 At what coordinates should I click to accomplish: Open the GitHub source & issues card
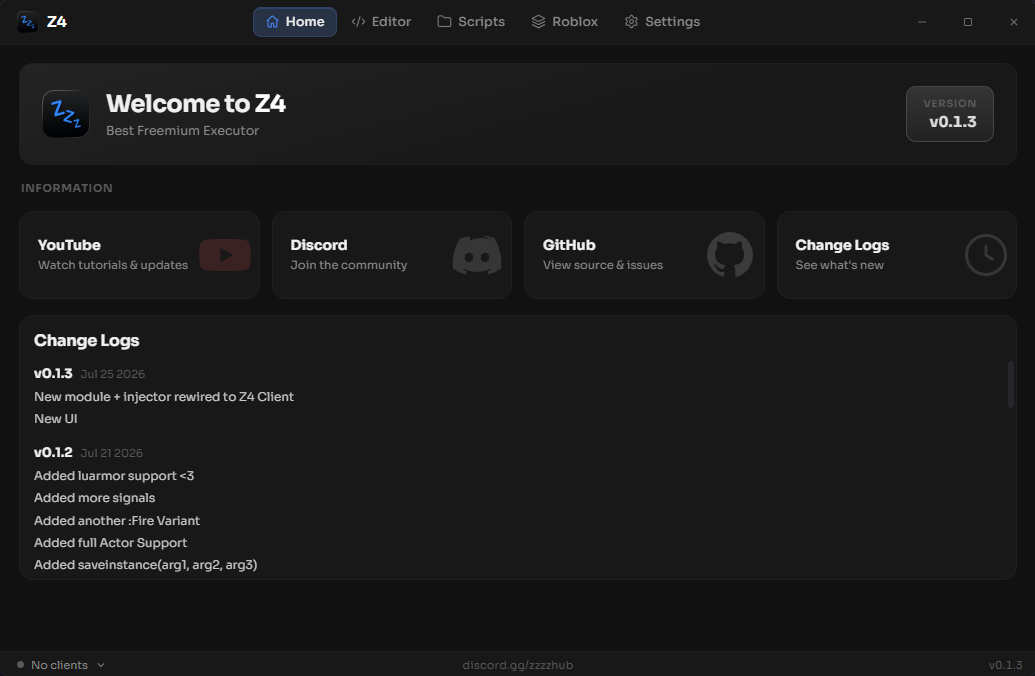[644, 255]
